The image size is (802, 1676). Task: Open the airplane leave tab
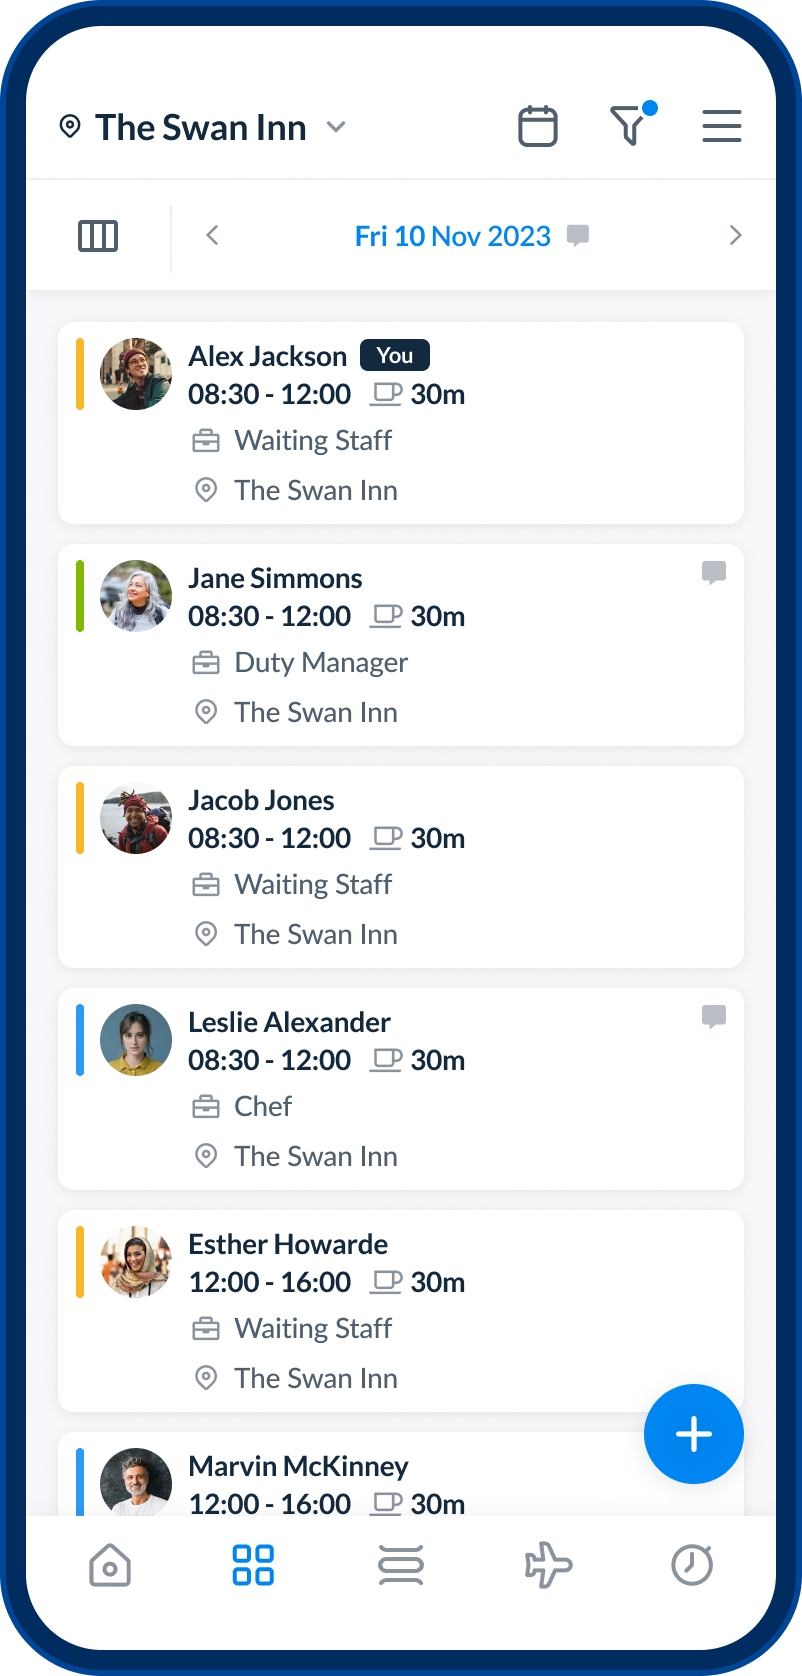548,1565
